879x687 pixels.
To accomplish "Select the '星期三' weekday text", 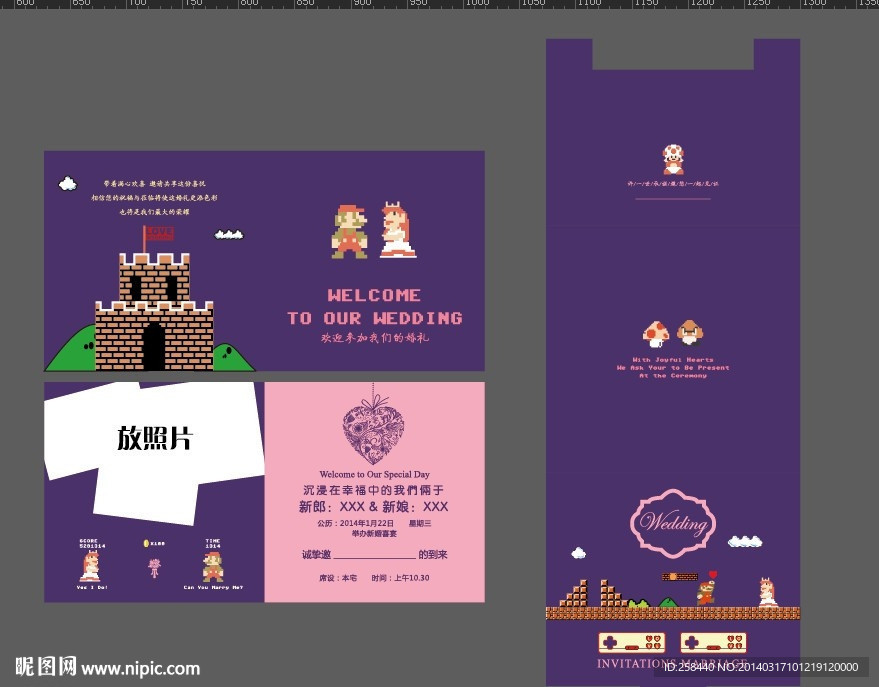I will pyautogui.click(x=420, y=523).
